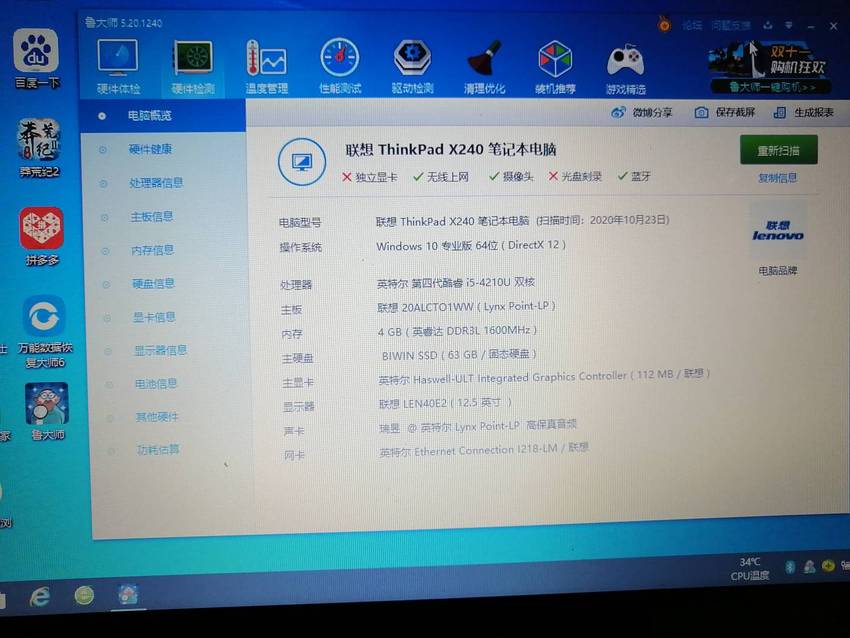Open 鲁大师 desktop shortcut icon
850x638 pixels.
(x=47, y=411)
